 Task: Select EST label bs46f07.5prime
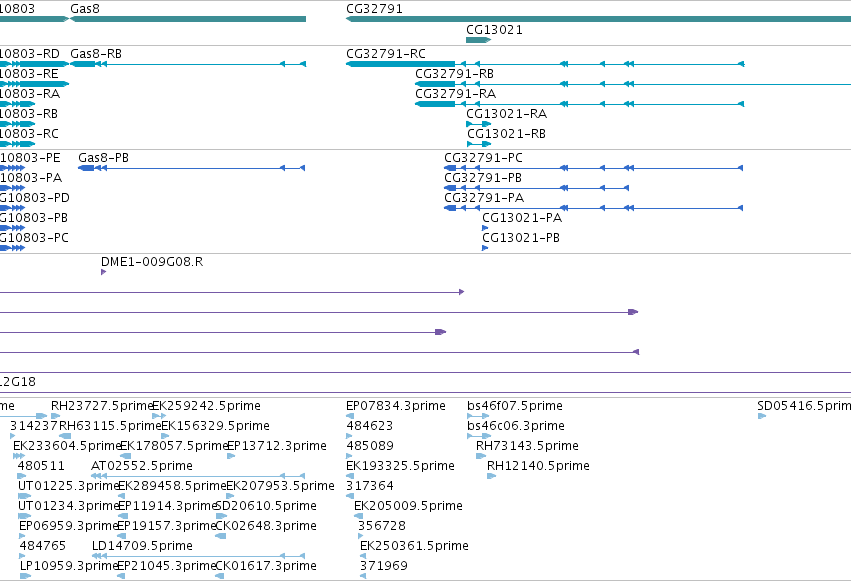515,406
